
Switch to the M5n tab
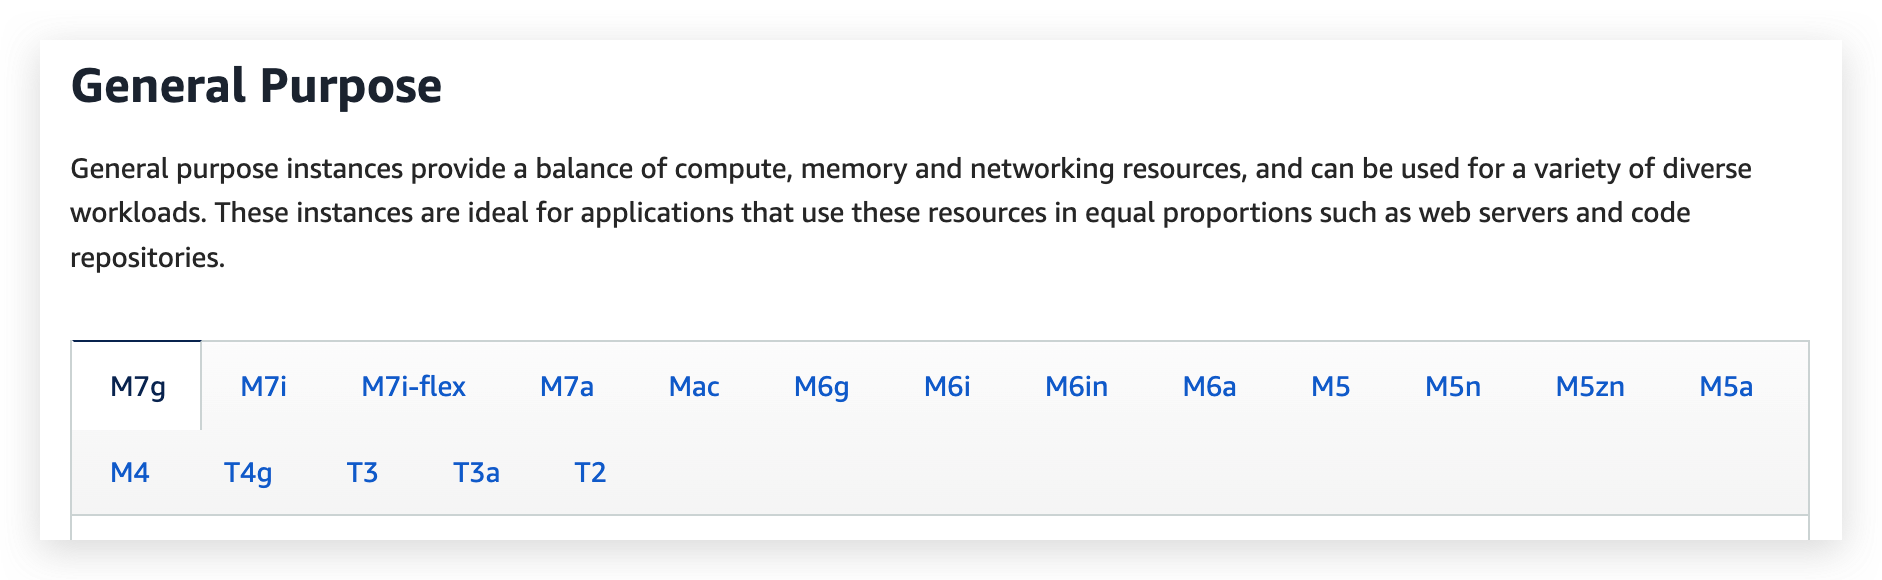pos(1452,387)
